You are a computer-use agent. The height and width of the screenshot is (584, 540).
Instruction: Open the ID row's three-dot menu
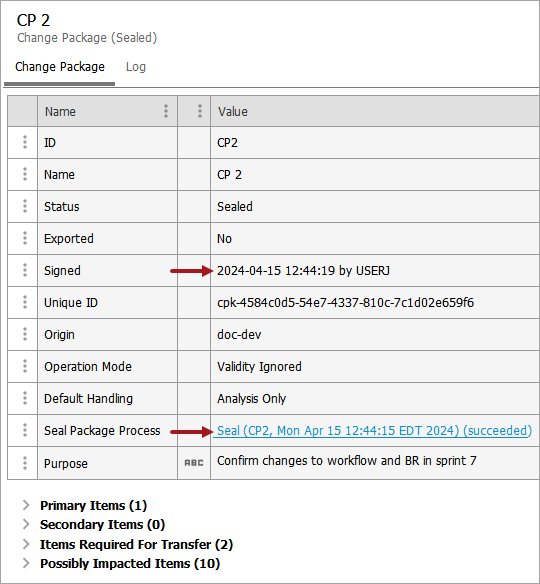click(25, 142)
